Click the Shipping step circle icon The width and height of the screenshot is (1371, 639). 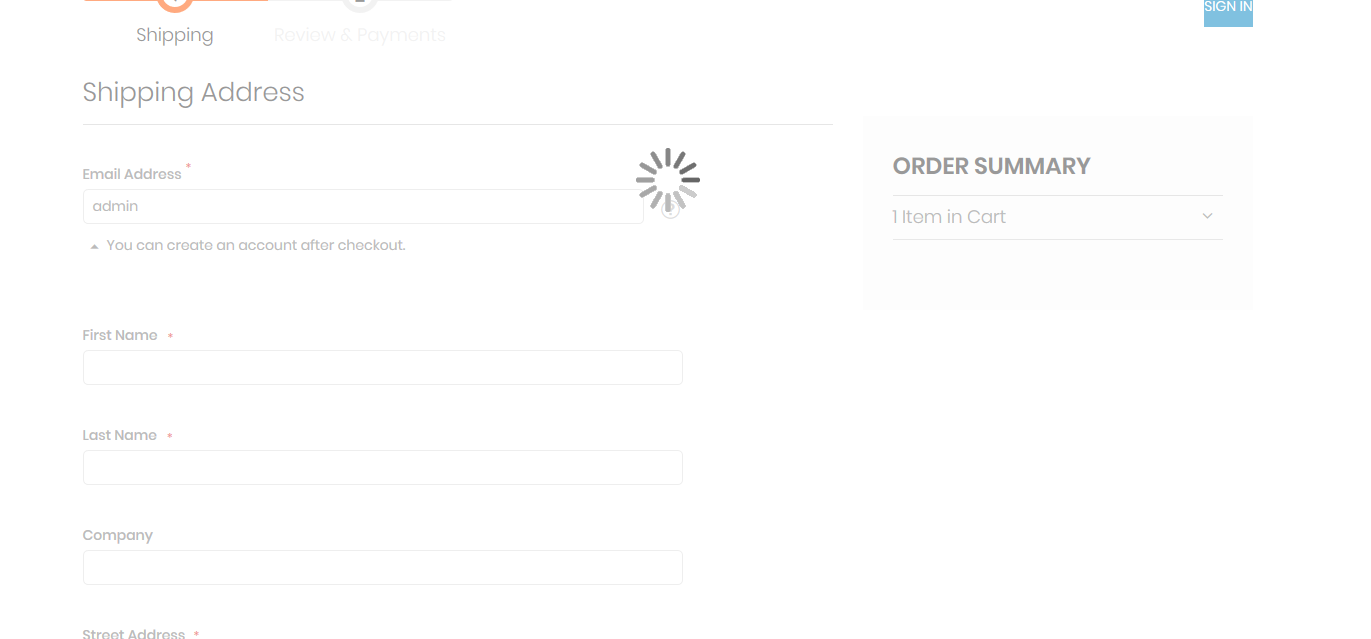(175, 3)
